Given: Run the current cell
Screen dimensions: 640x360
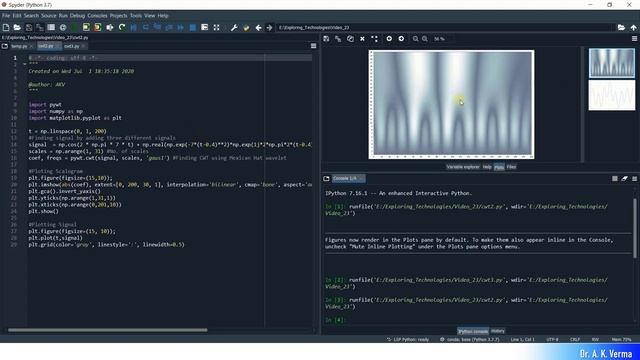Looking at the screenshot, I should [x=86, y=27].
